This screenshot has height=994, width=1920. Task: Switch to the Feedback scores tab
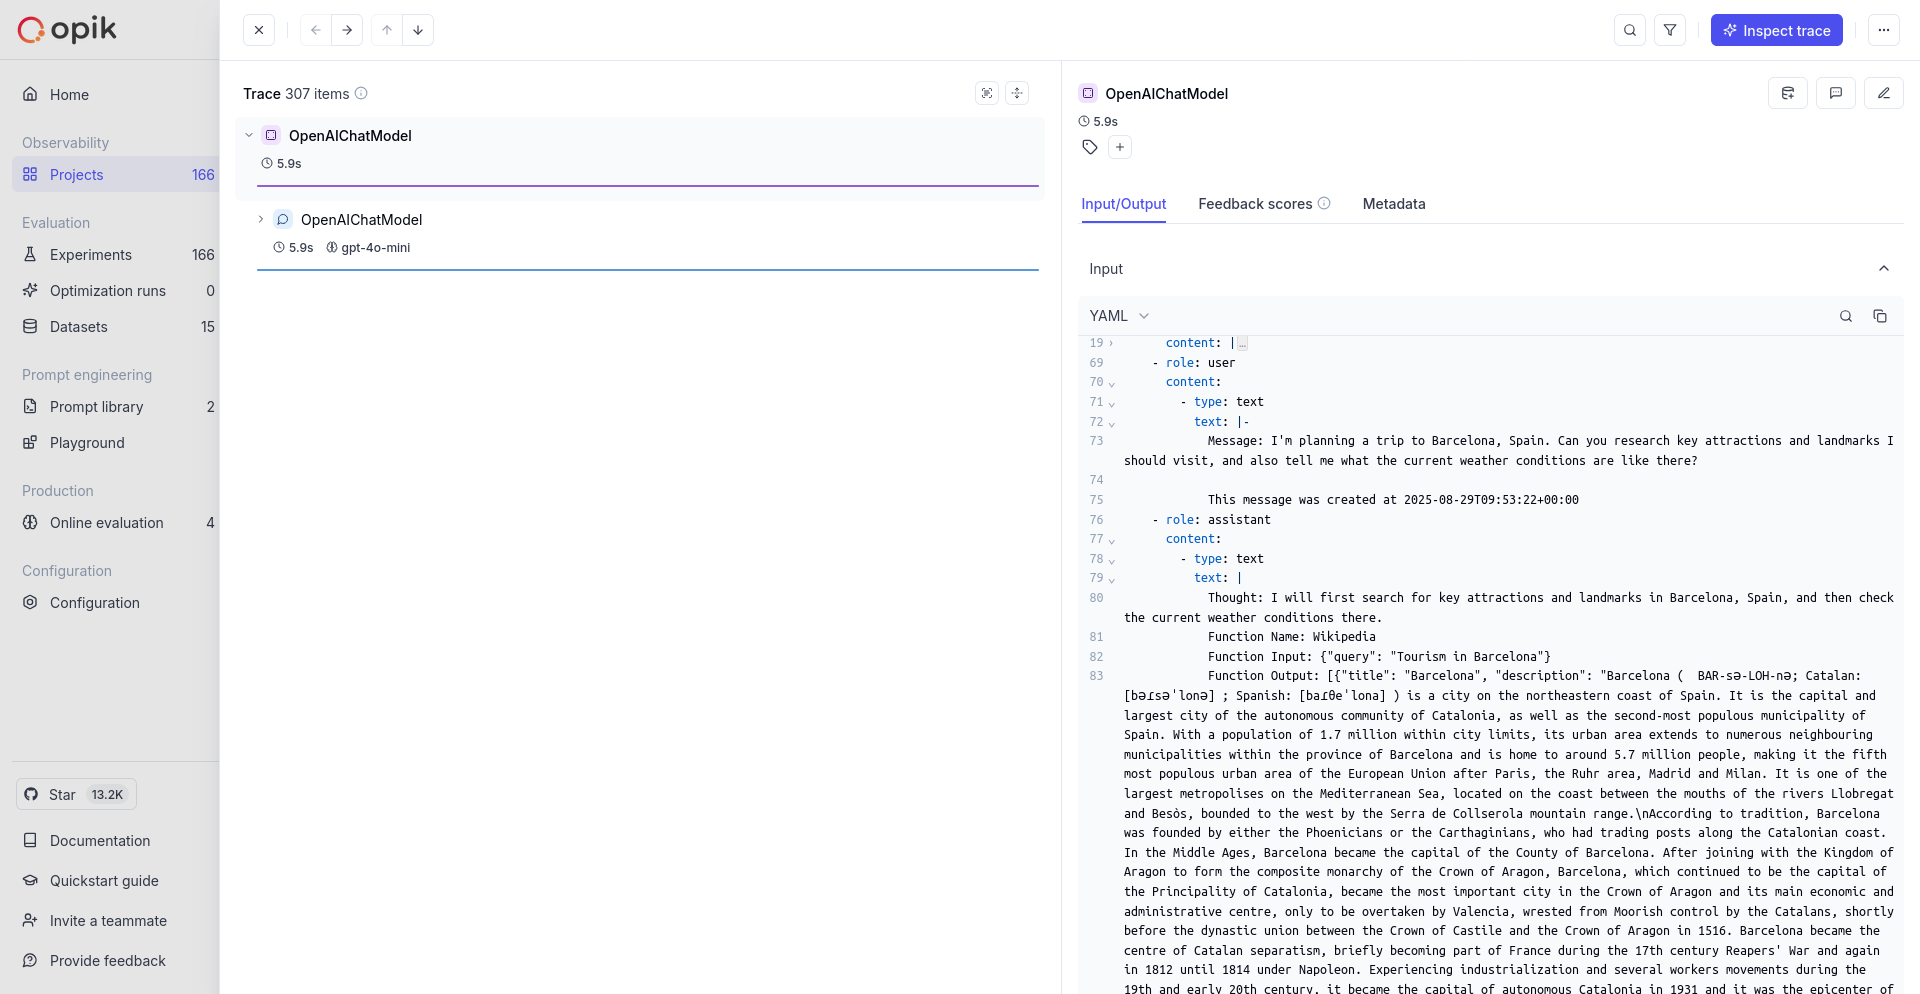pos(1255,204)
